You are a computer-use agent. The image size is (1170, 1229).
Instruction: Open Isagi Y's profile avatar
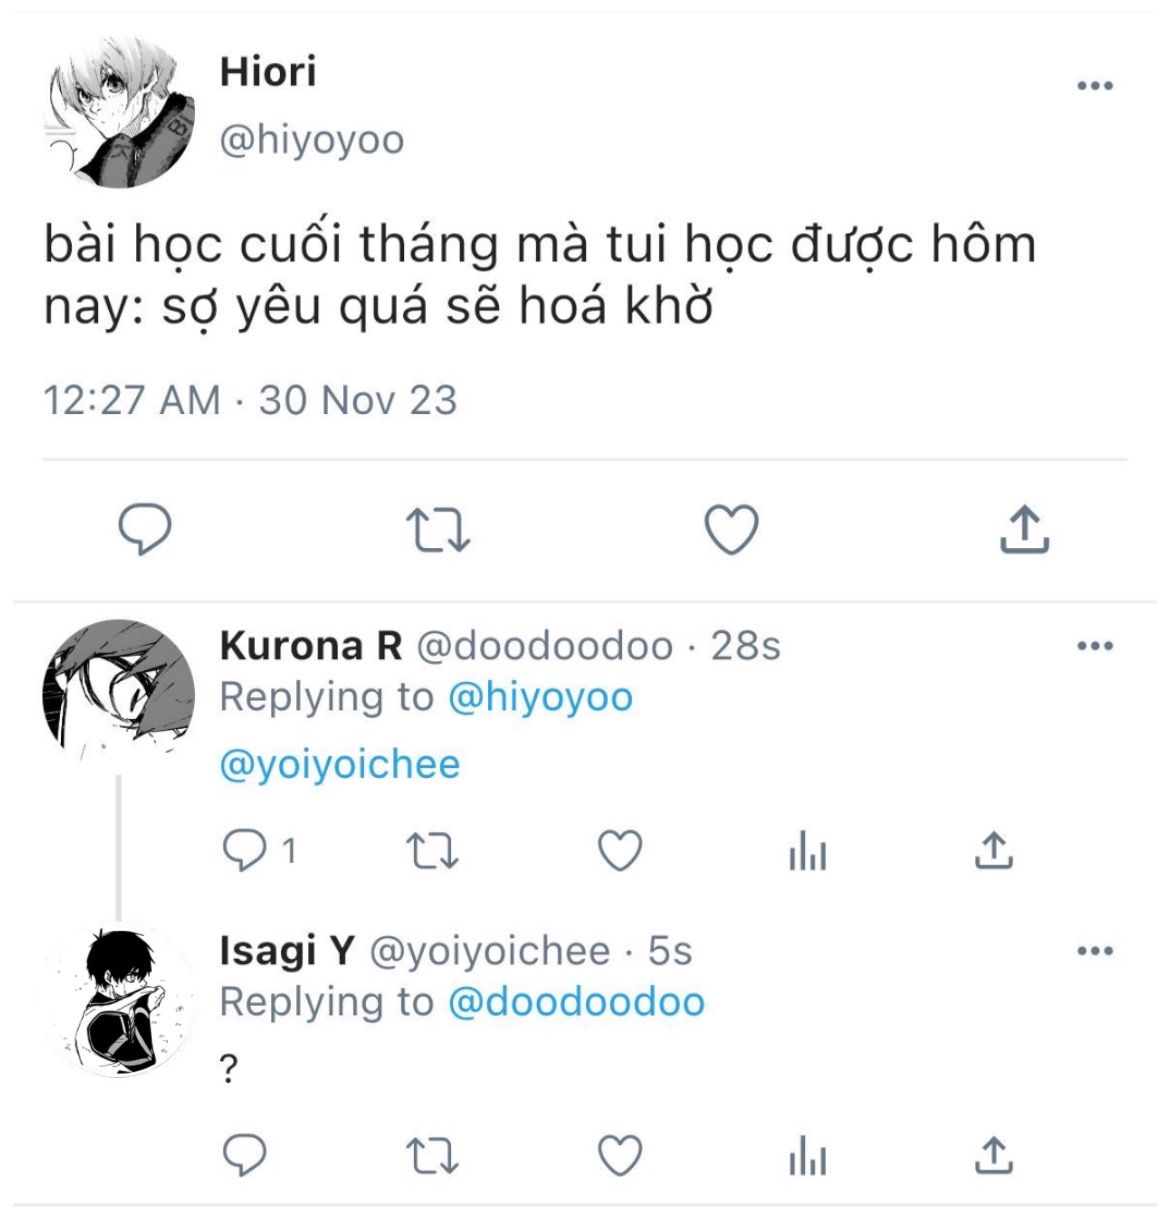point(121,1001)
